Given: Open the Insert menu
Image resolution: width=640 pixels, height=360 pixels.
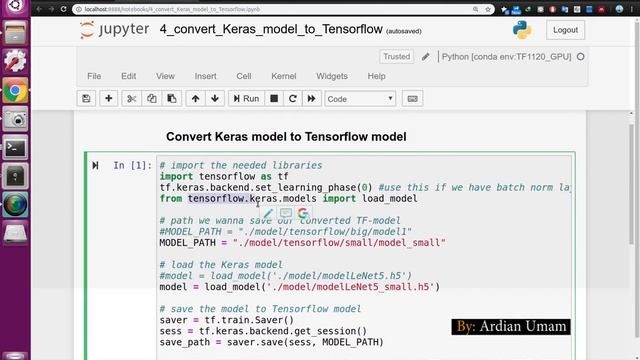Looking at the screenshot, I should (x=205, y=76).
